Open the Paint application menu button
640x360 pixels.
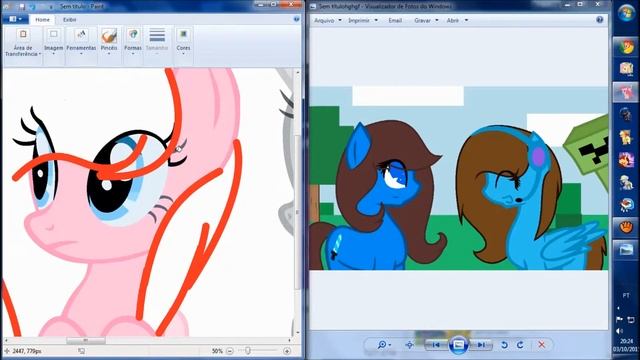(15, 19)
